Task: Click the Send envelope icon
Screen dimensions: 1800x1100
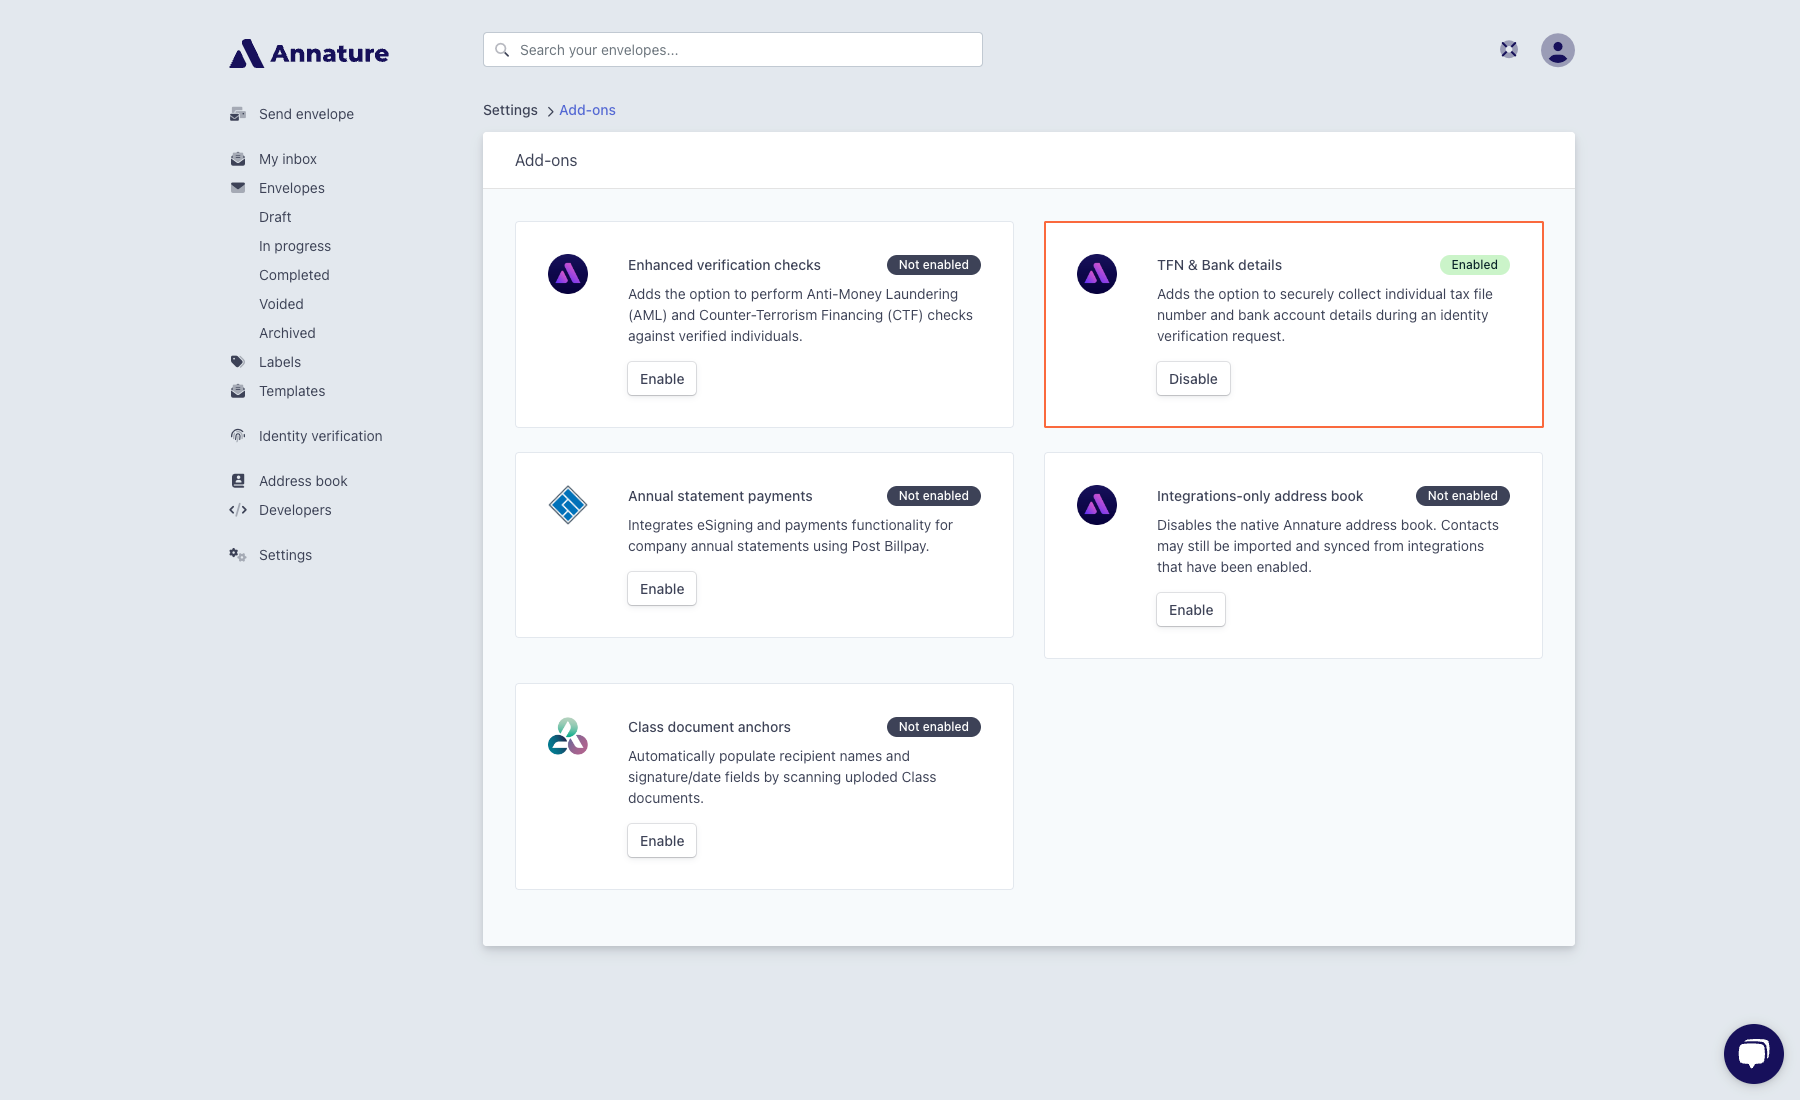Action: [x=238, y=114]
